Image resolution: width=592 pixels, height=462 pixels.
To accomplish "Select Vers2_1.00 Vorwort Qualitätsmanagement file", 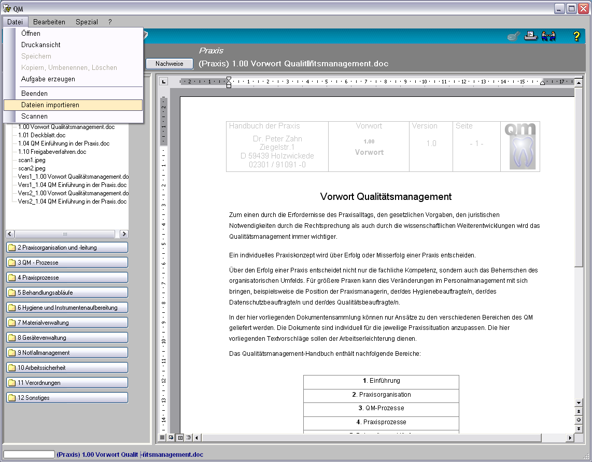I will [73, 193].
